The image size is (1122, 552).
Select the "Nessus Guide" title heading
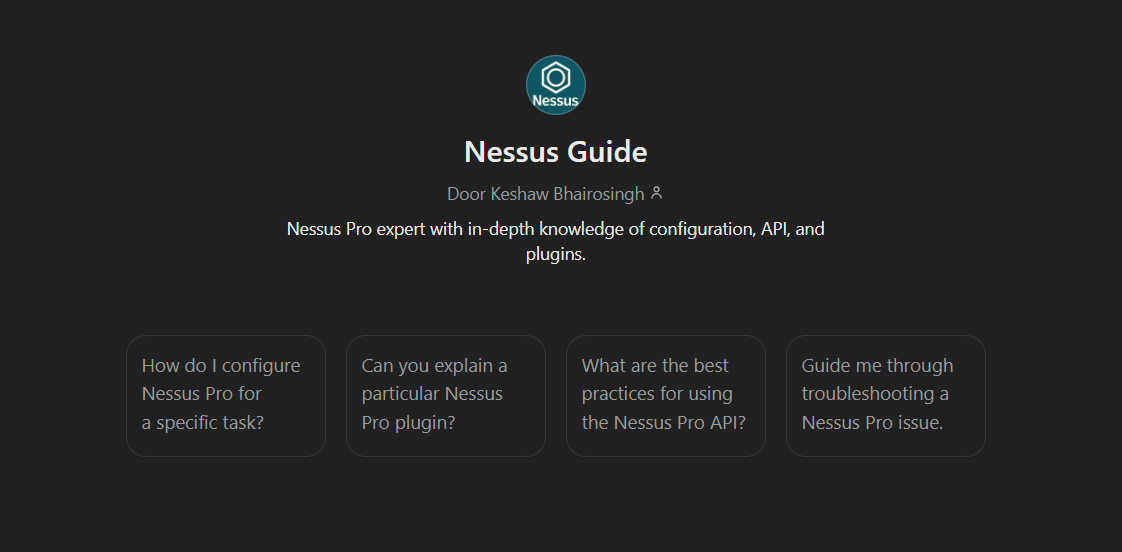click(x=556, y=152)
